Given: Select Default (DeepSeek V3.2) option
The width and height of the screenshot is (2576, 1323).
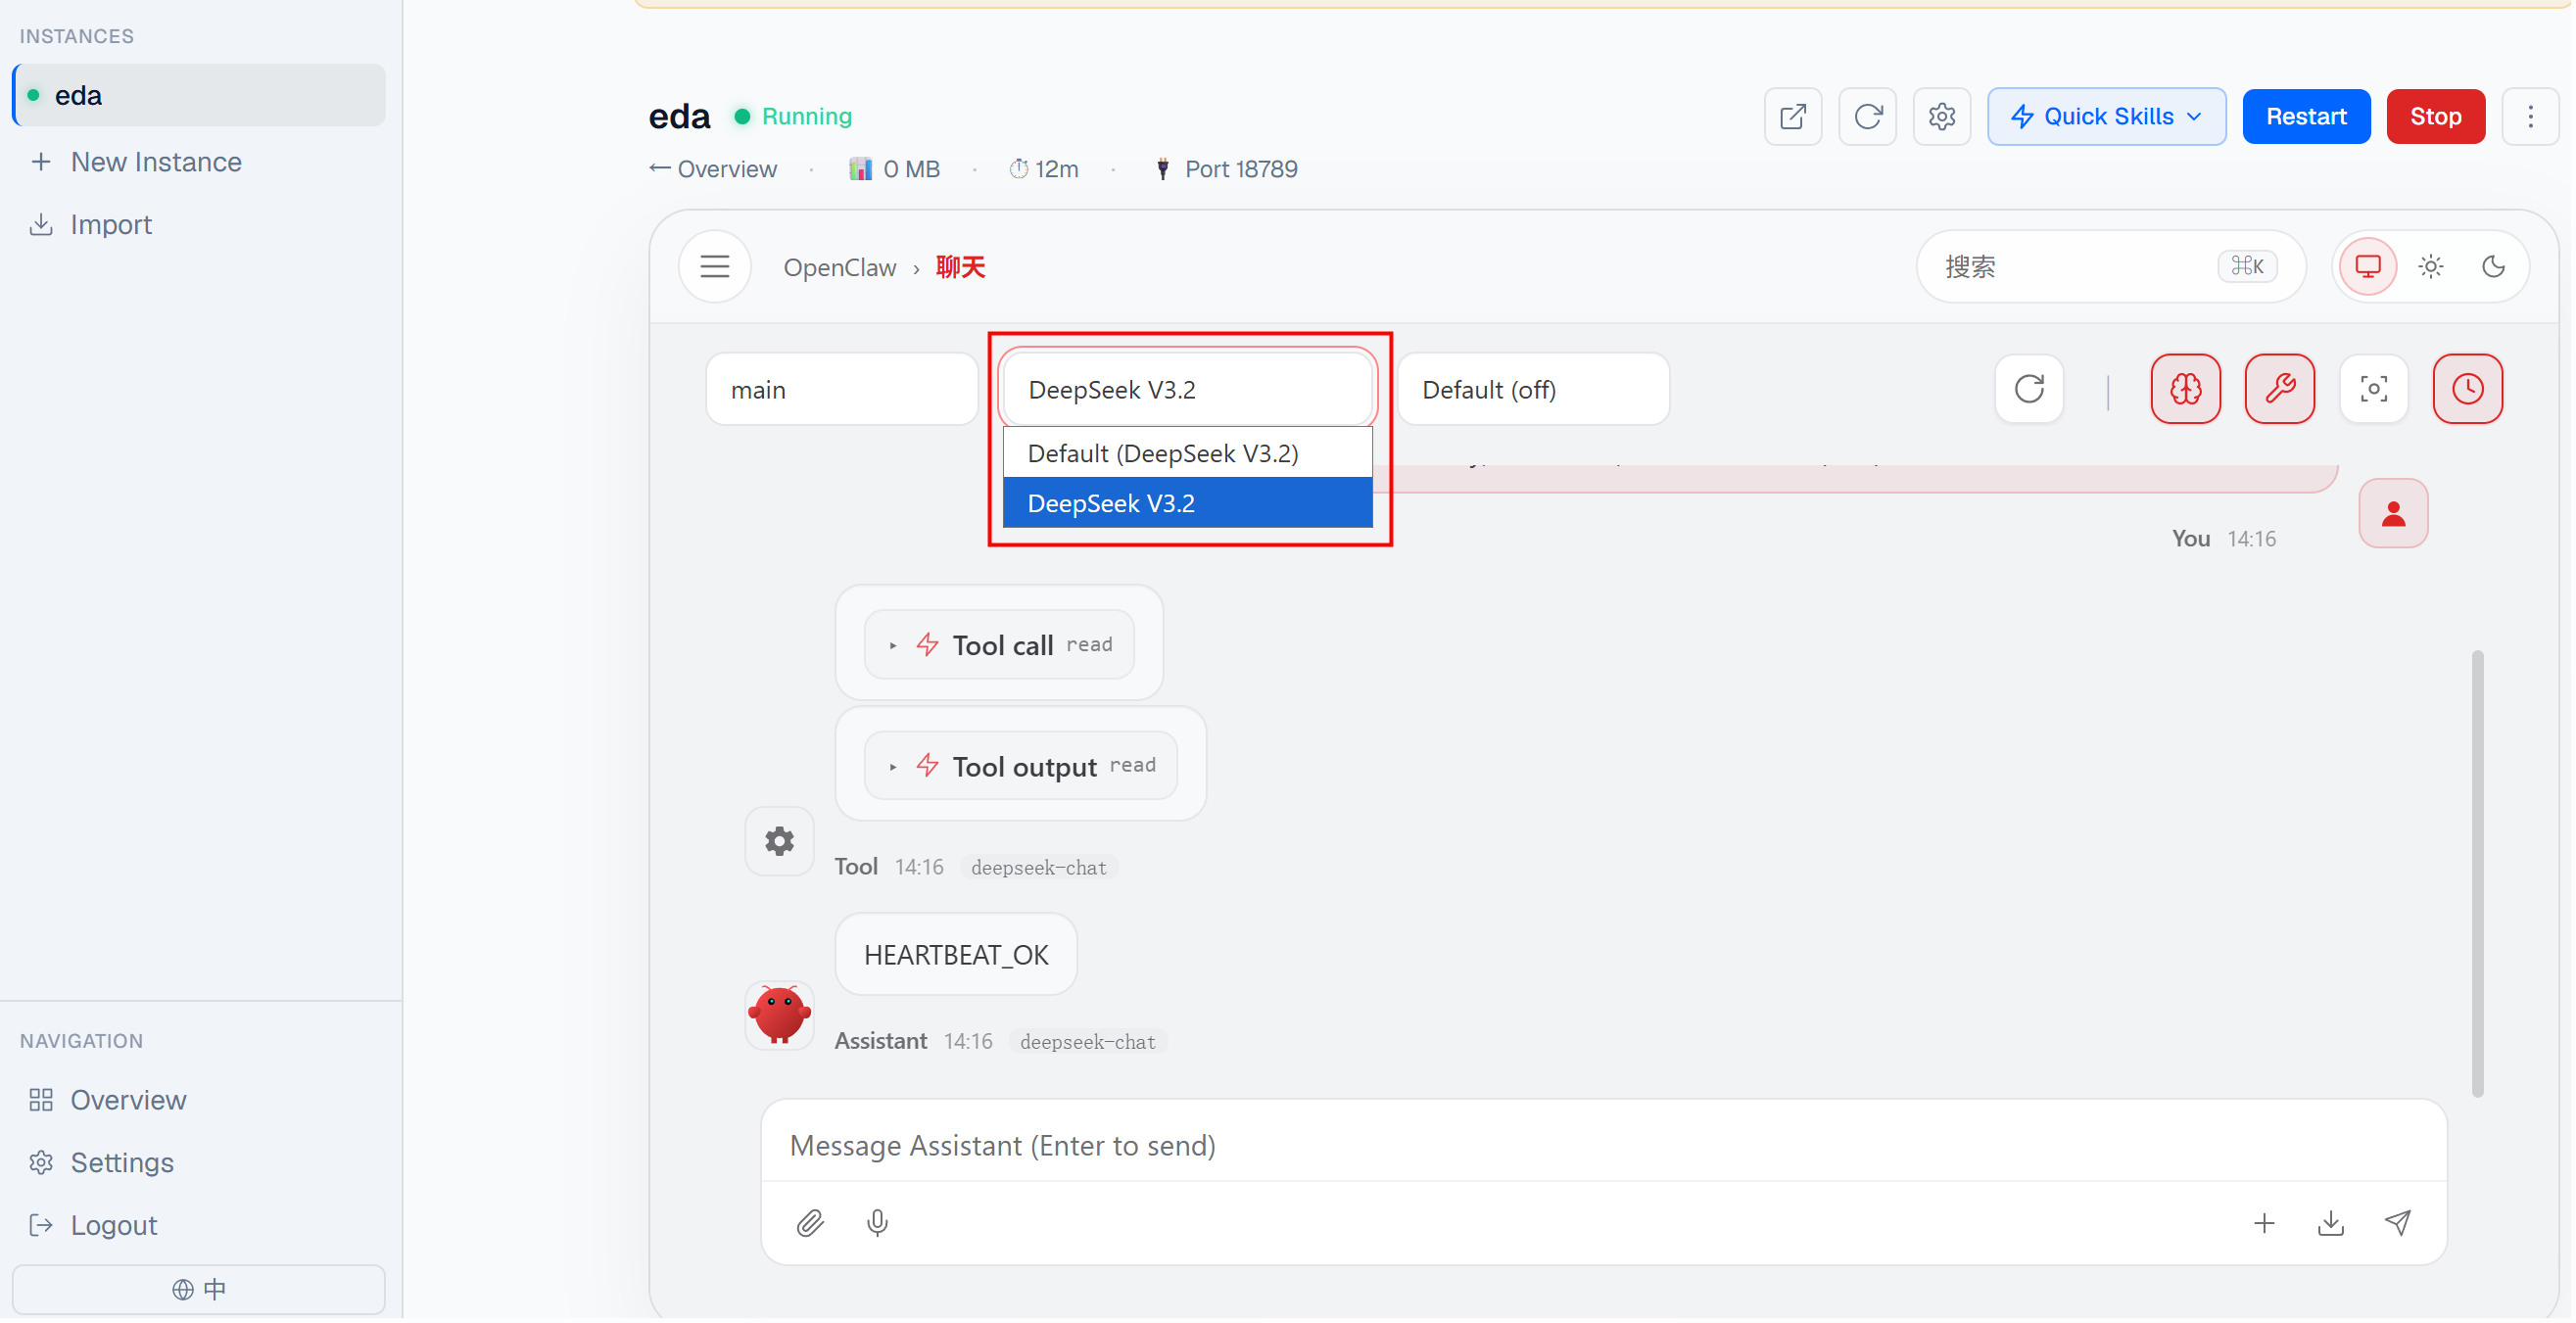Looking at the screenshot, I should point(1187,454).
